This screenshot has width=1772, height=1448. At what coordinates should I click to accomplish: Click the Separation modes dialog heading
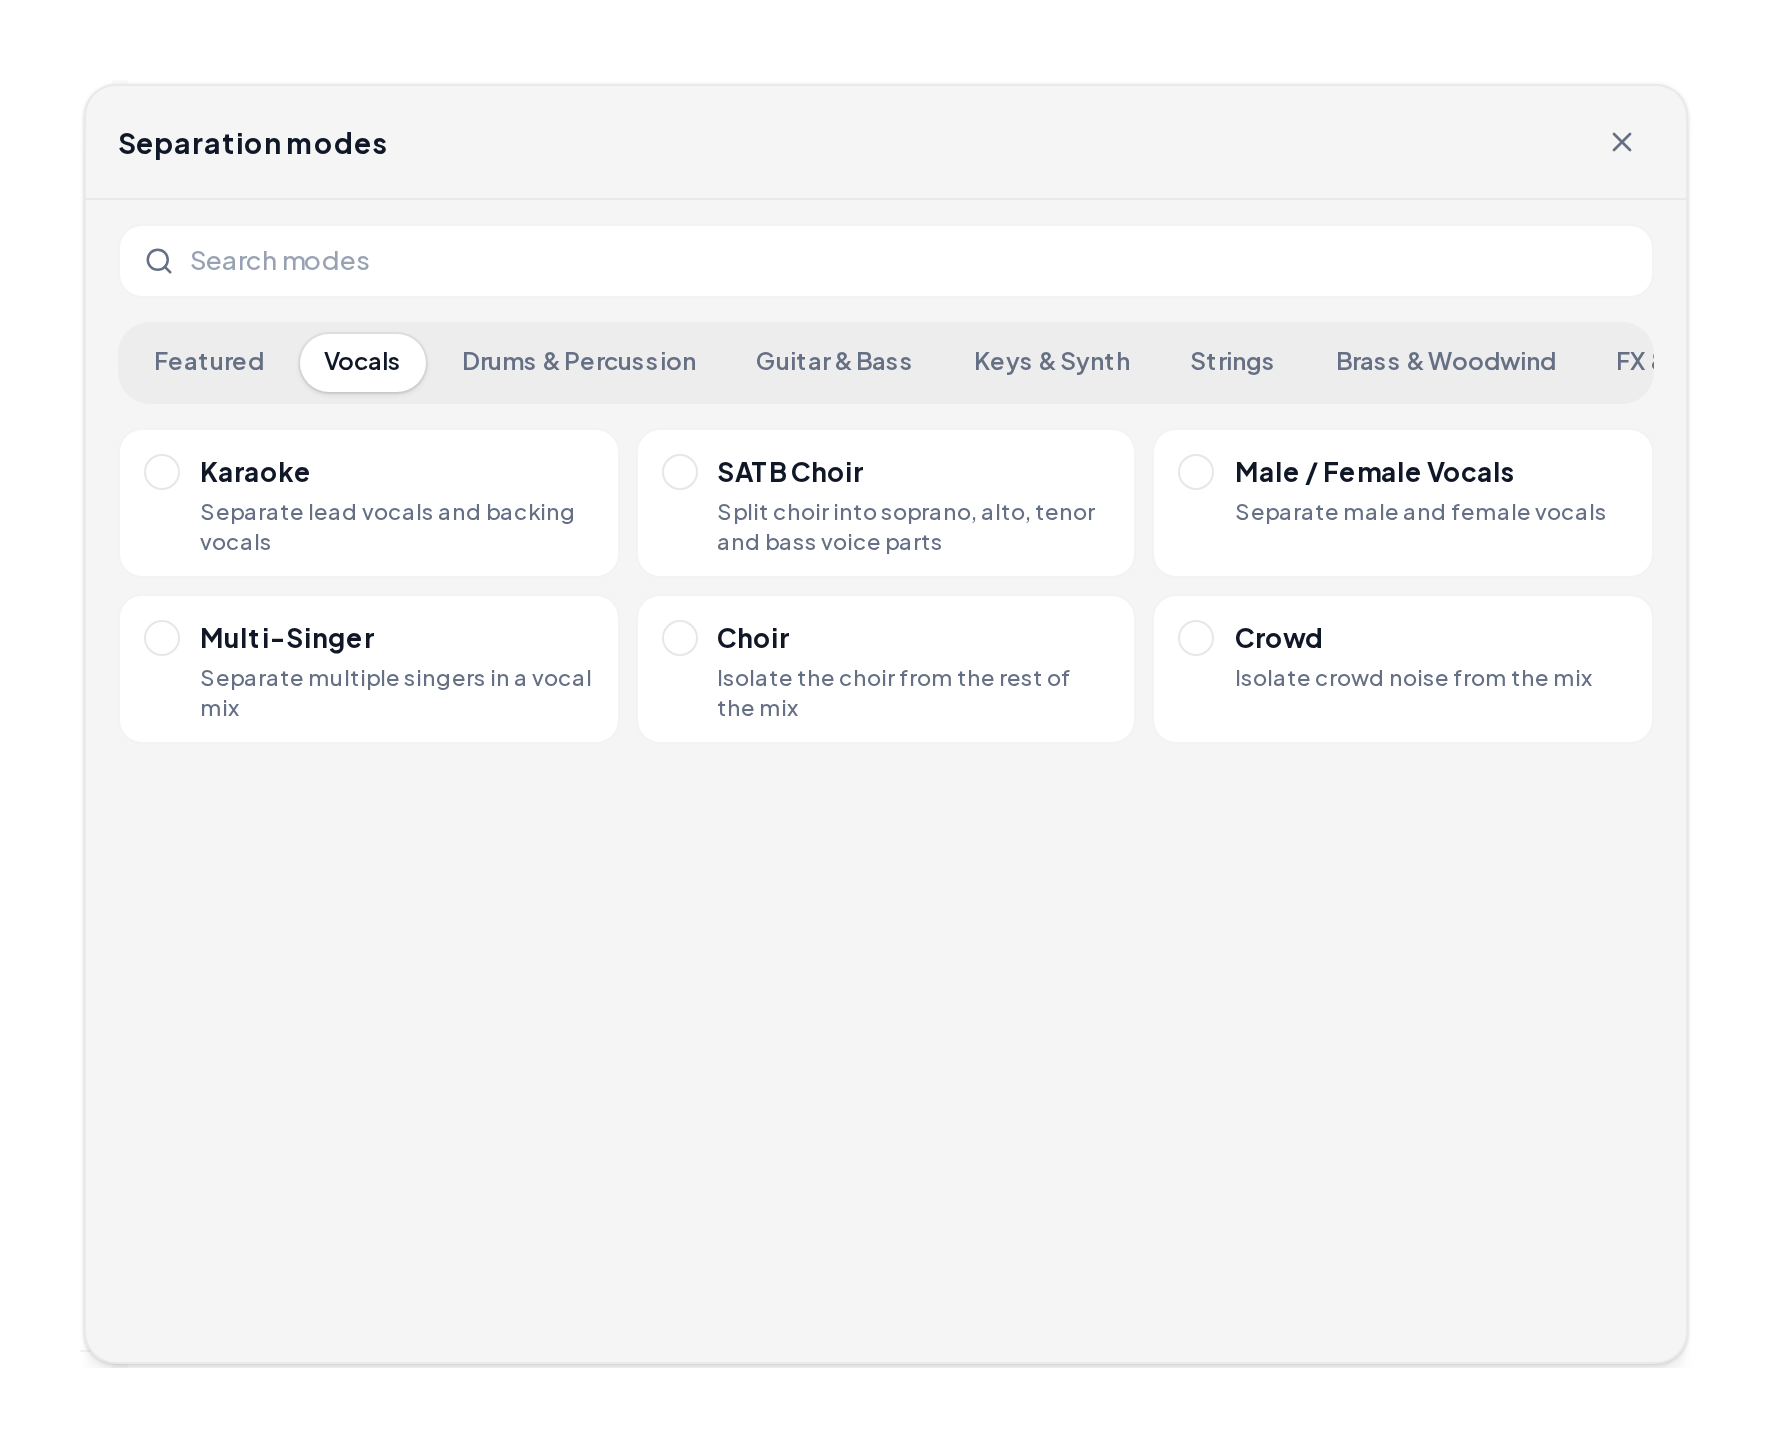pos(253,143)
